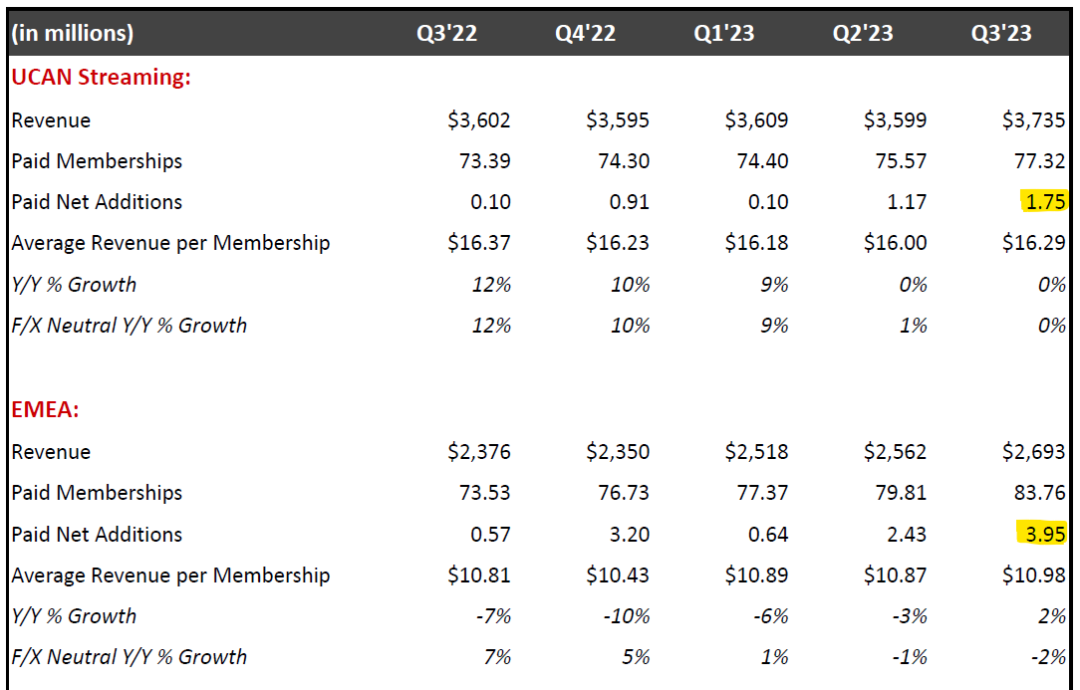Select EMEA Q3'22 revenue value $2,376
This screenshot has width=1080, height=690.
tap(479, 452)
